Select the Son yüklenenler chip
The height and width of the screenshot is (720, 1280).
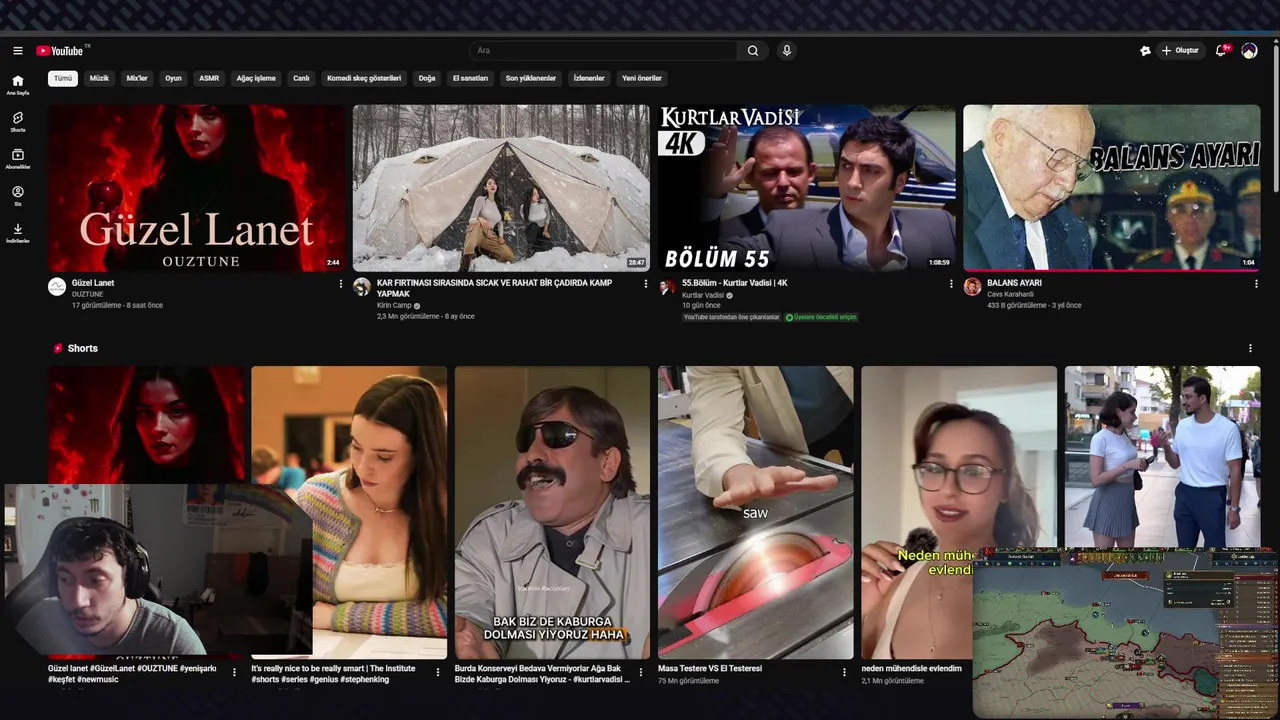tap(531, 78)
